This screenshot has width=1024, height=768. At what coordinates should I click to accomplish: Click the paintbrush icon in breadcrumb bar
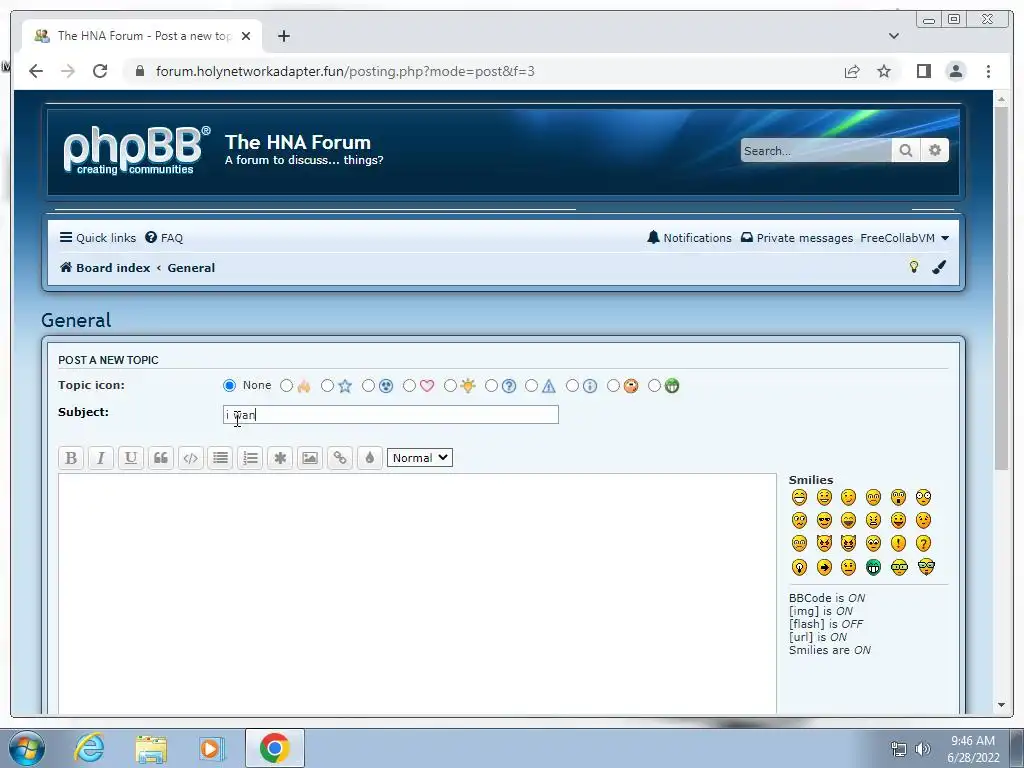click(x=939, y=266)
